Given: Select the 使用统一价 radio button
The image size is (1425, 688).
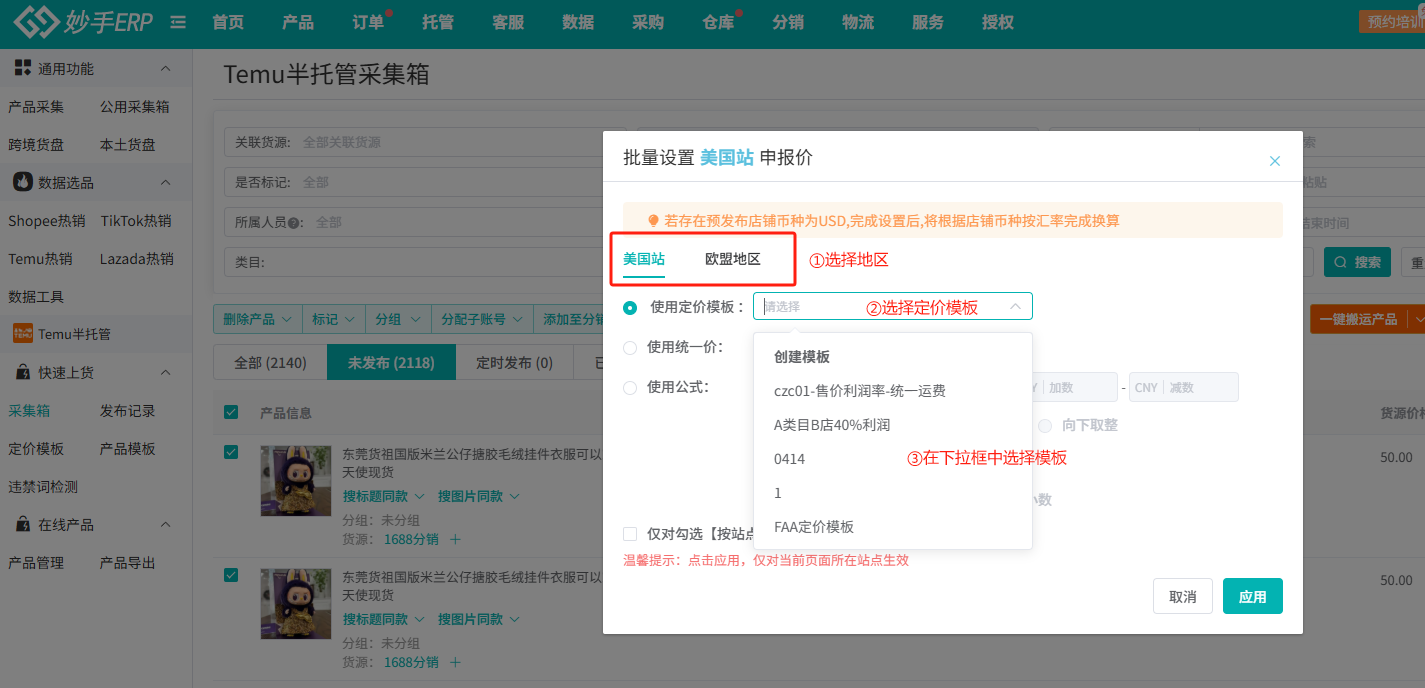Looking at the screenshot, I should click(x=630, y=347).
